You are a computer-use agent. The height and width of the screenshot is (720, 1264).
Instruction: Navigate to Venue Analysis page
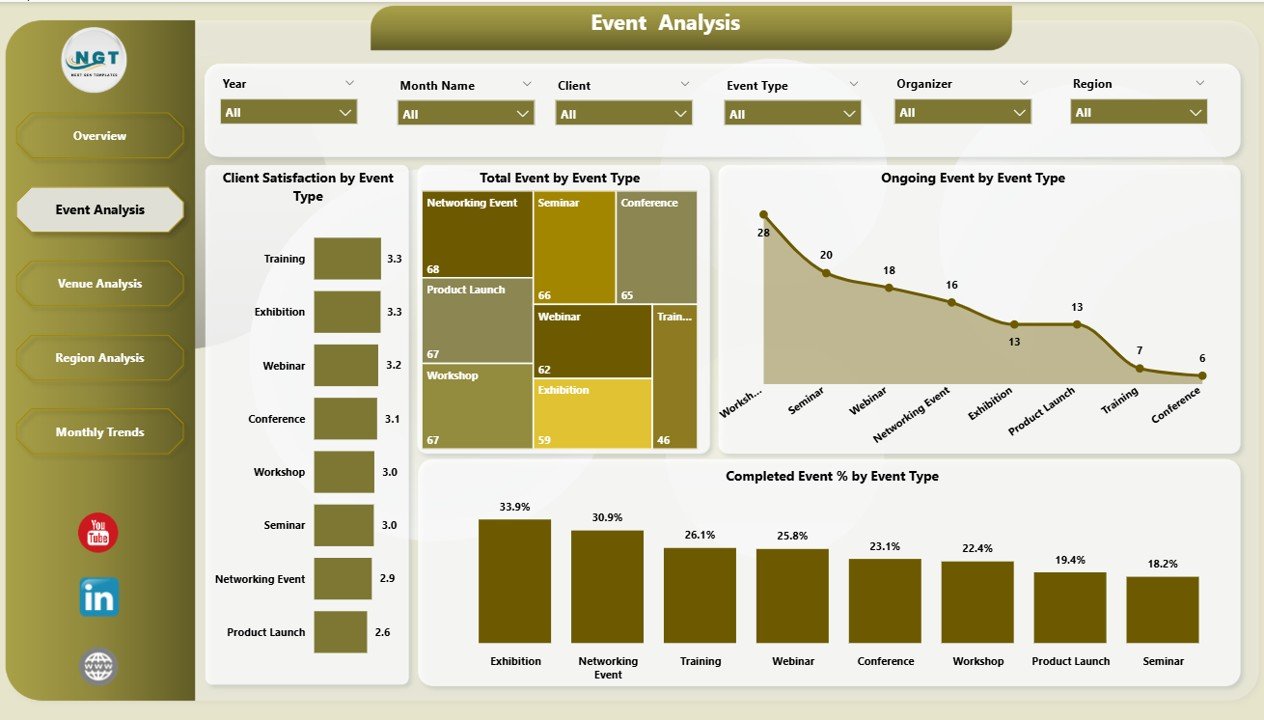tap(99, 283)
